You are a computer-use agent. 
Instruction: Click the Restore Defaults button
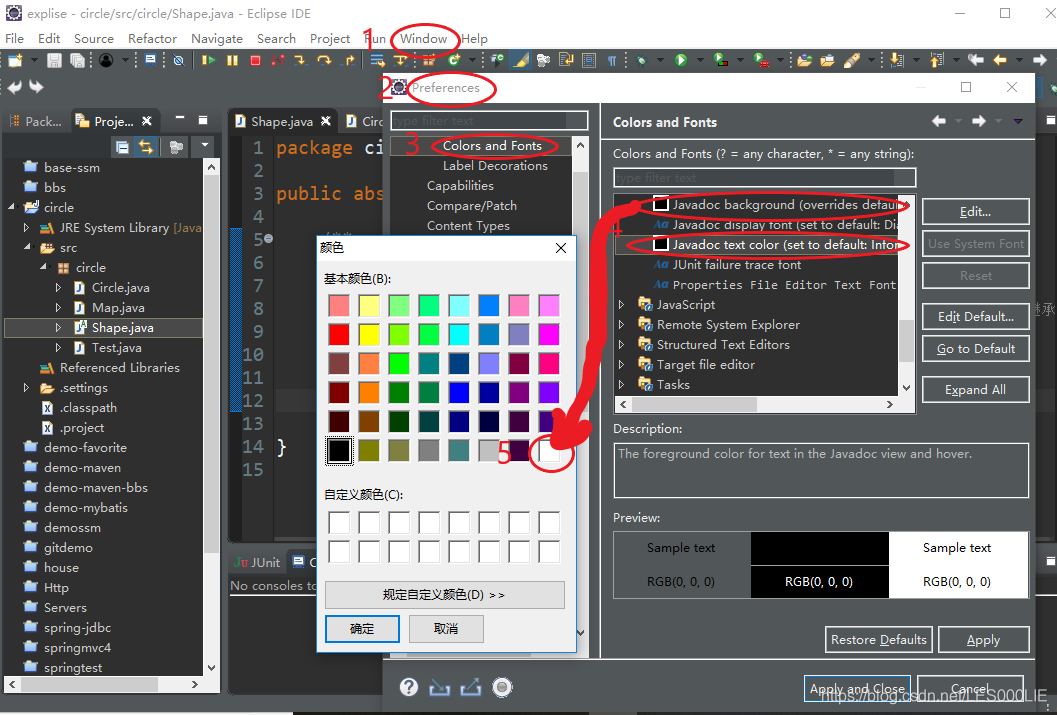878,640
